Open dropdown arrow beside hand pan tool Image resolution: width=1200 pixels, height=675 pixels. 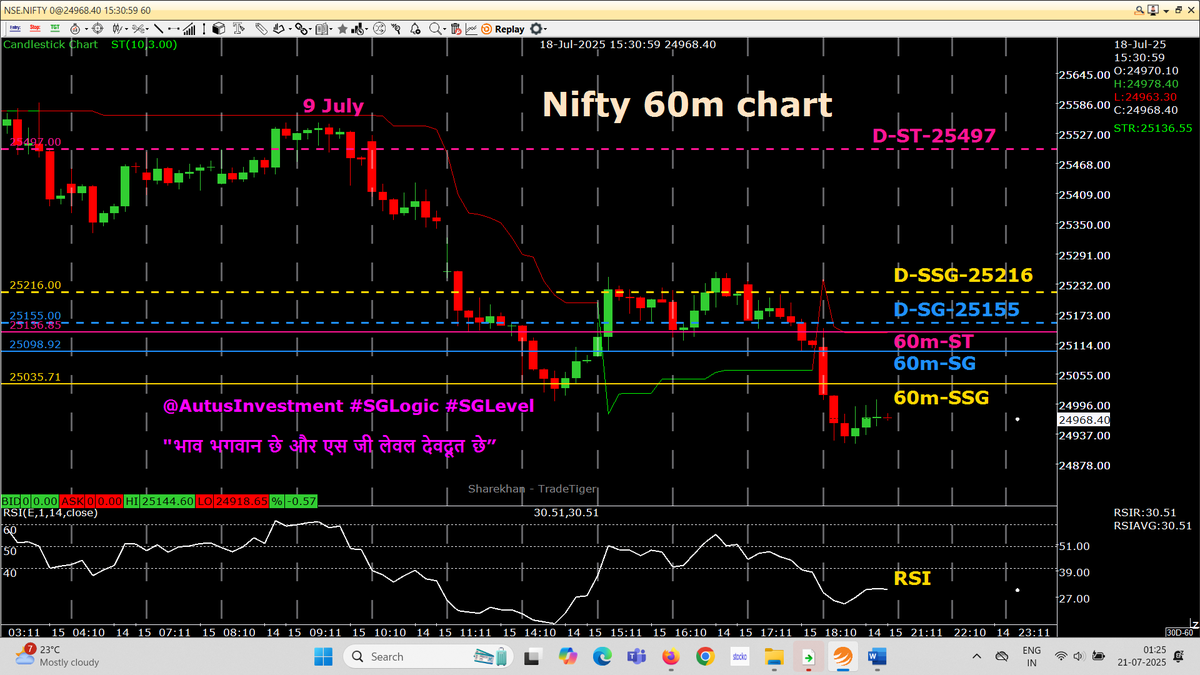coord(290,30)
